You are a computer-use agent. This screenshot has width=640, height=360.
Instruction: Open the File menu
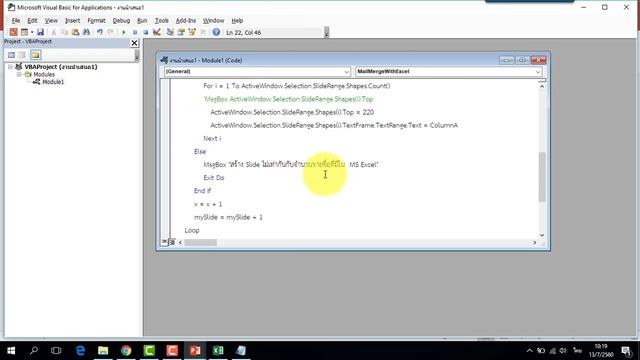[16, 20]
